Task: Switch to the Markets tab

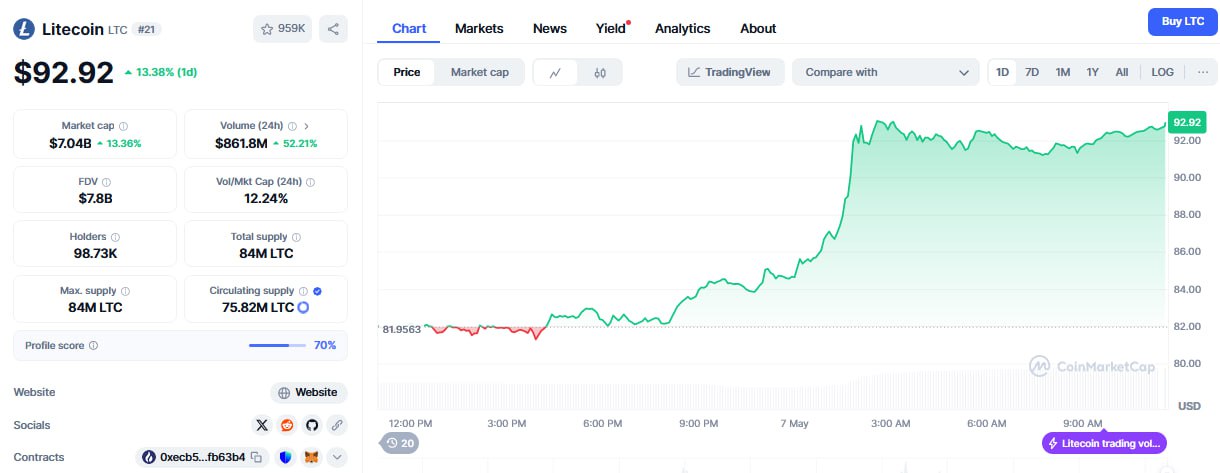Action: (x=479, y=28)
